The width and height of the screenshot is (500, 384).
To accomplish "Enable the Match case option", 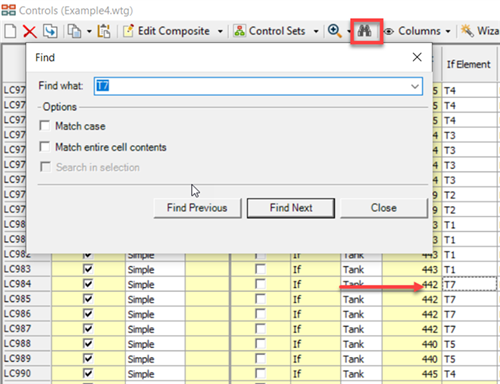I will tap(45, 126).
